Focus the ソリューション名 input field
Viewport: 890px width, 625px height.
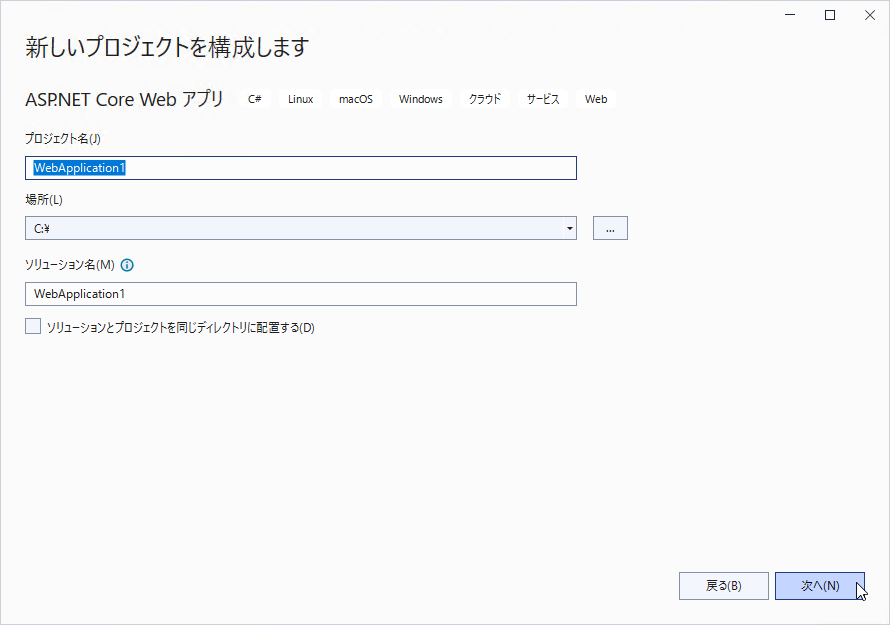click(x=301, y=294)
